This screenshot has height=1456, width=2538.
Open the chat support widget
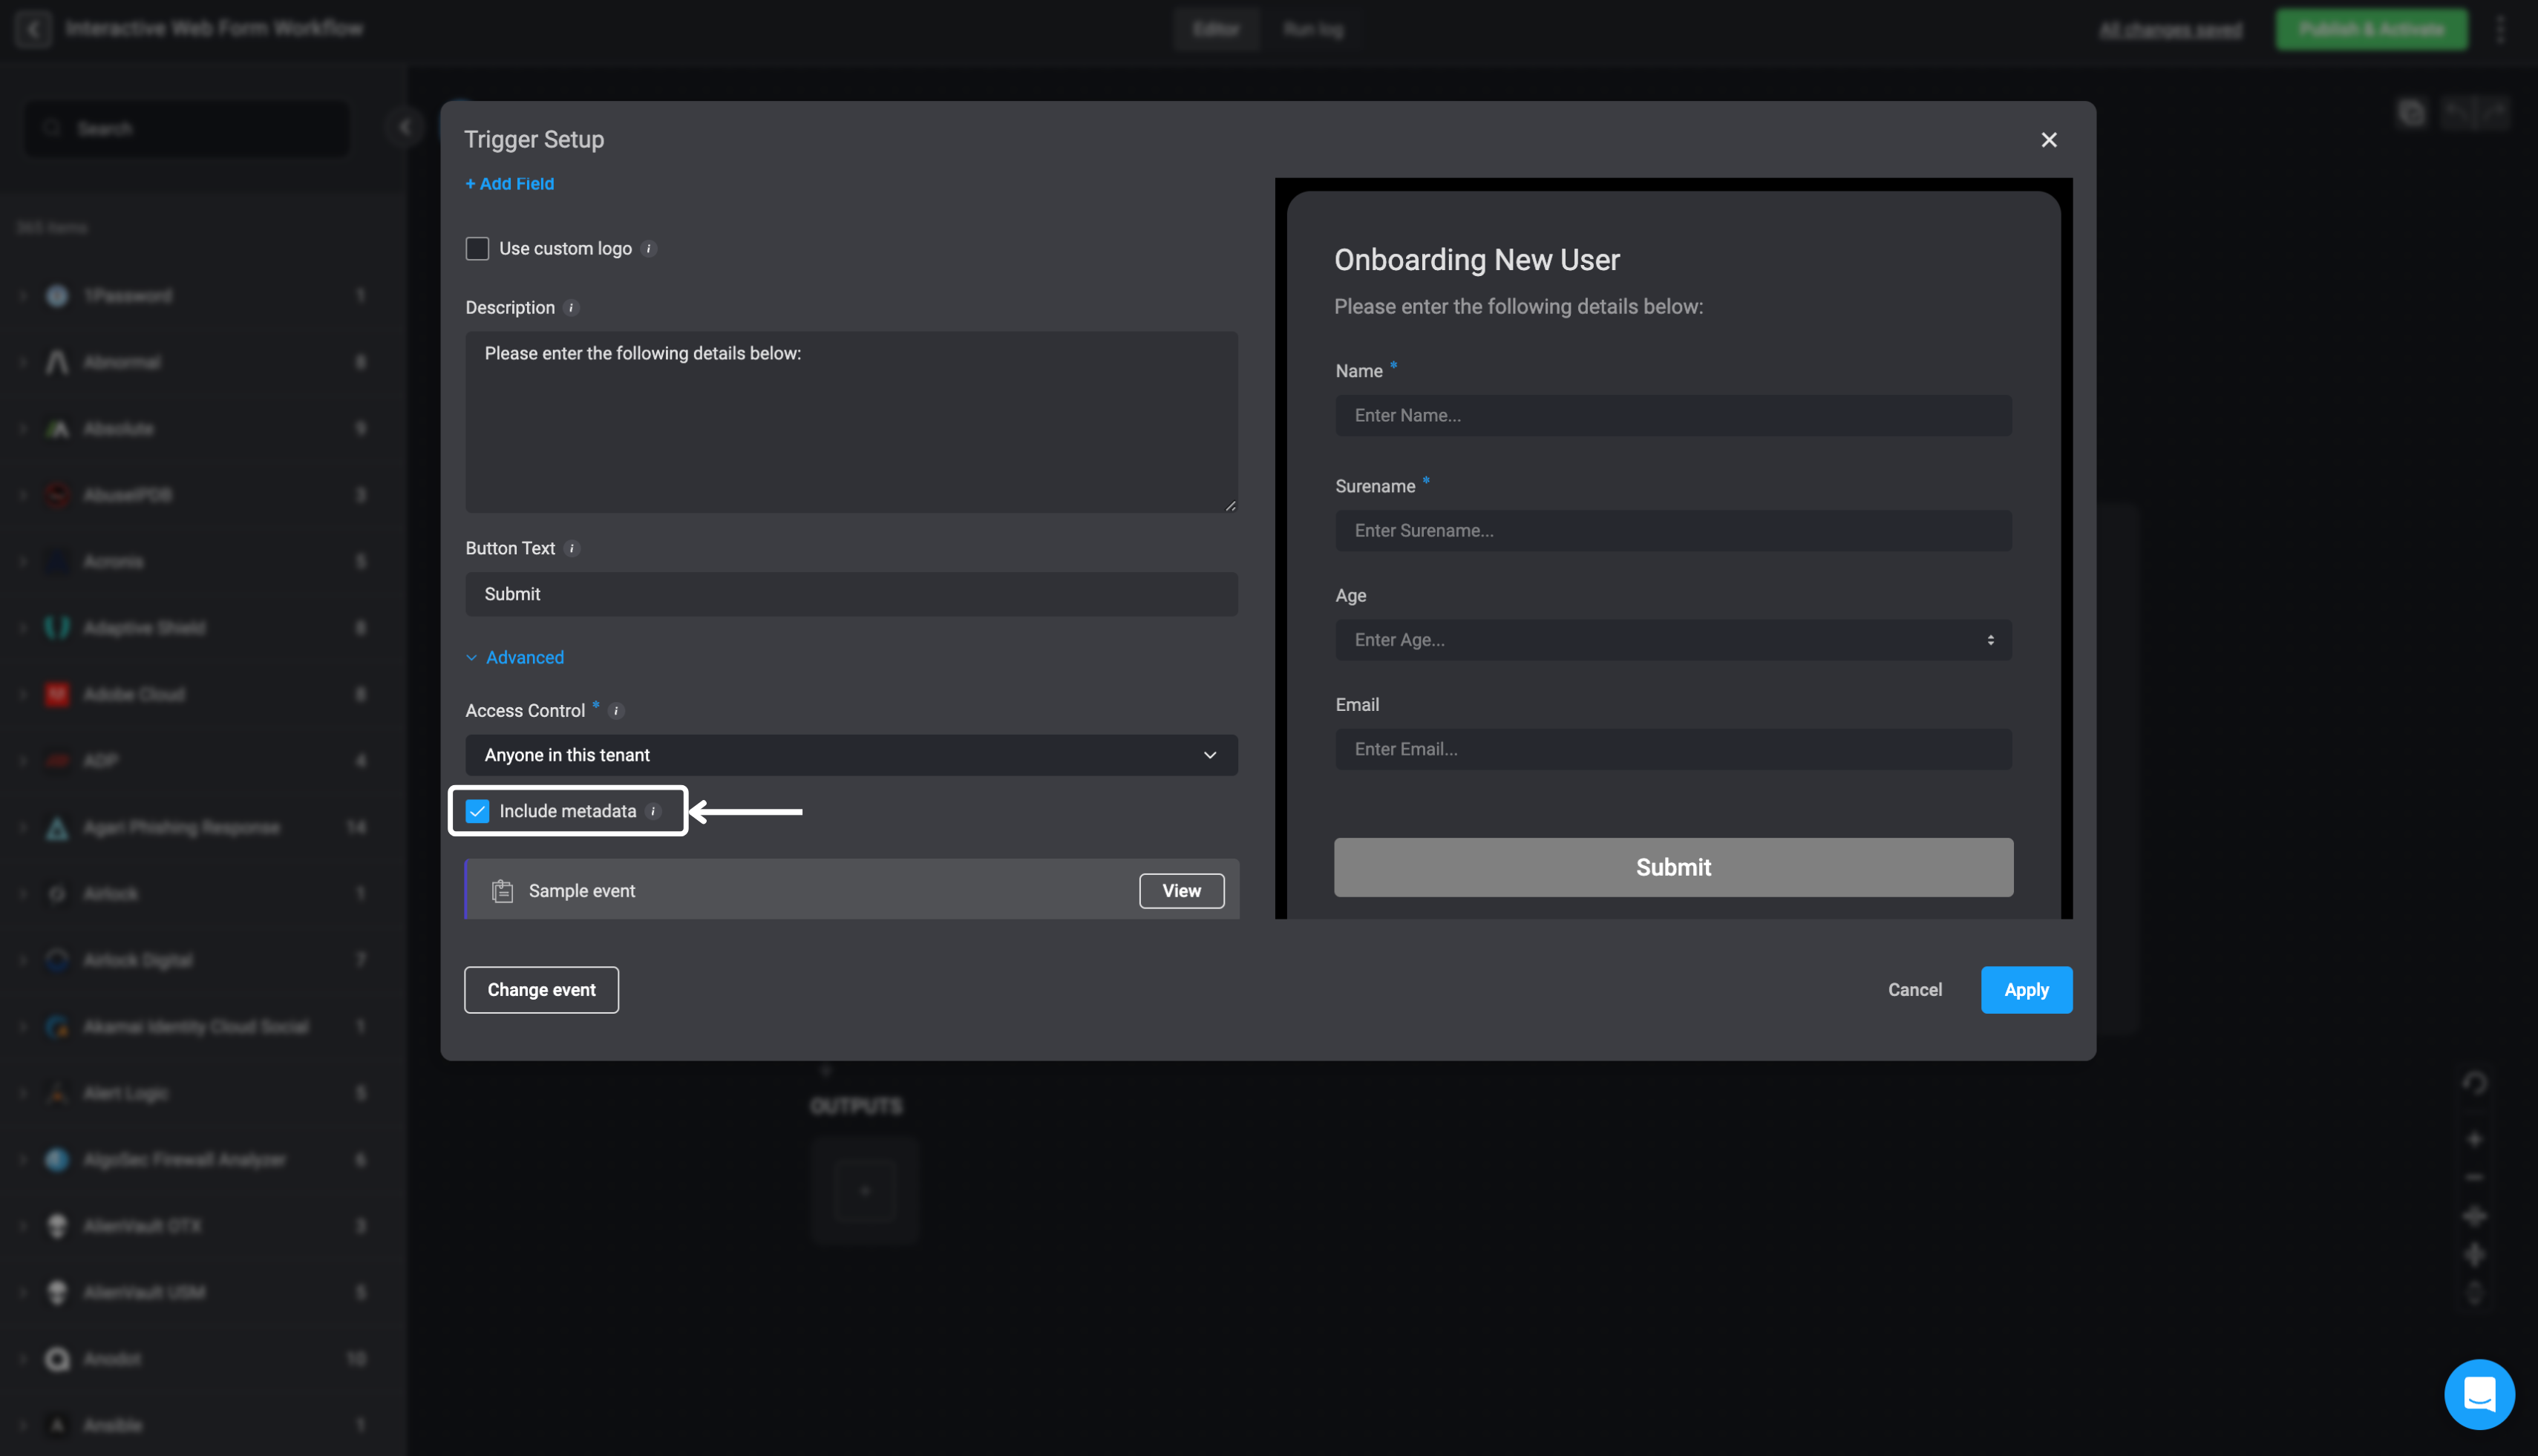pos(2478,1393)
